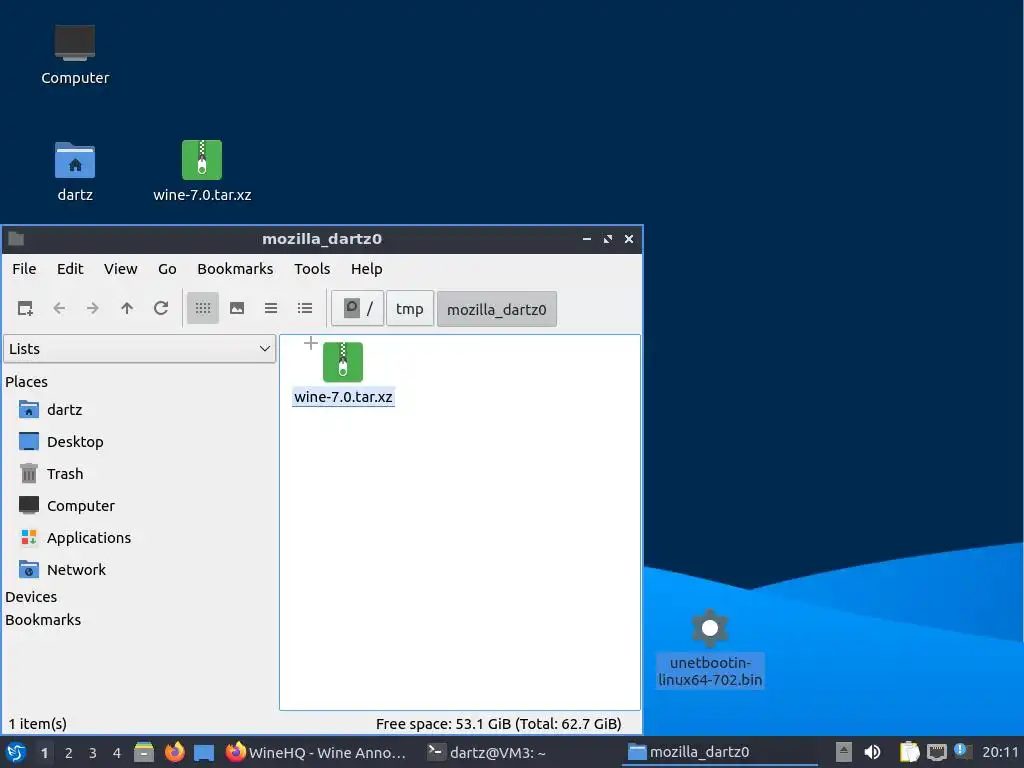The height and width of the screenshot is (768, 1024).
Task: Switch to workspace 1
Action: tap(44, 753)
